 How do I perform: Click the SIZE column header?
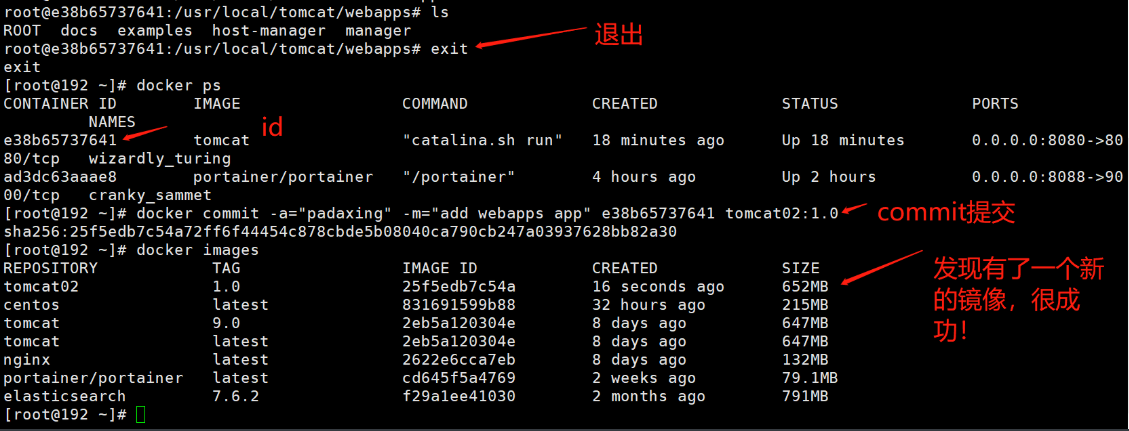coord(801,268)
